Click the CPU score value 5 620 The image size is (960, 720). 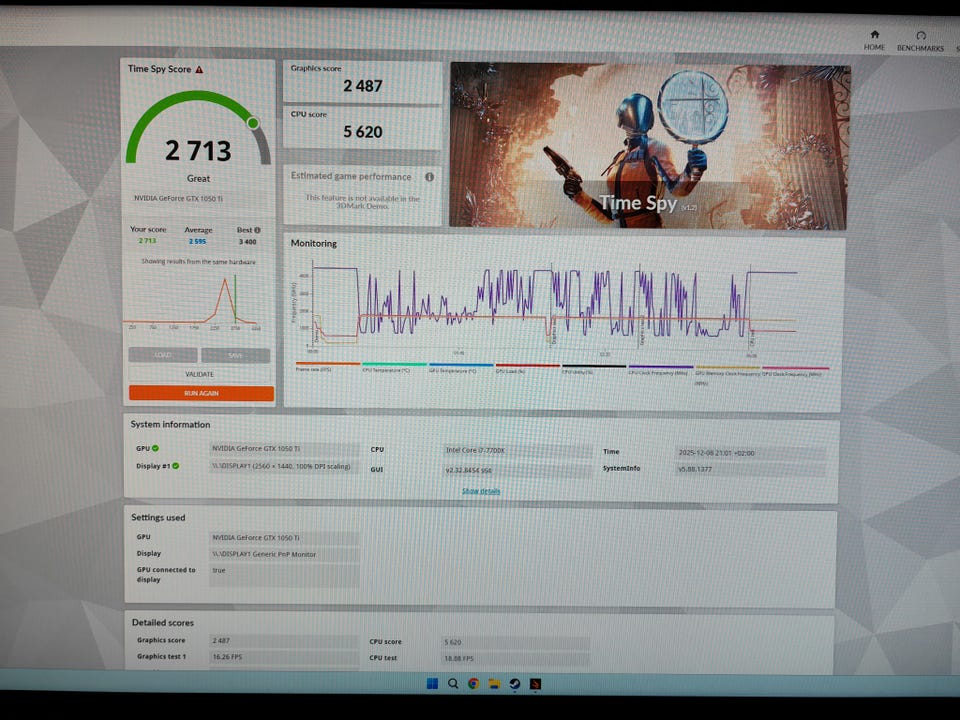362,132
